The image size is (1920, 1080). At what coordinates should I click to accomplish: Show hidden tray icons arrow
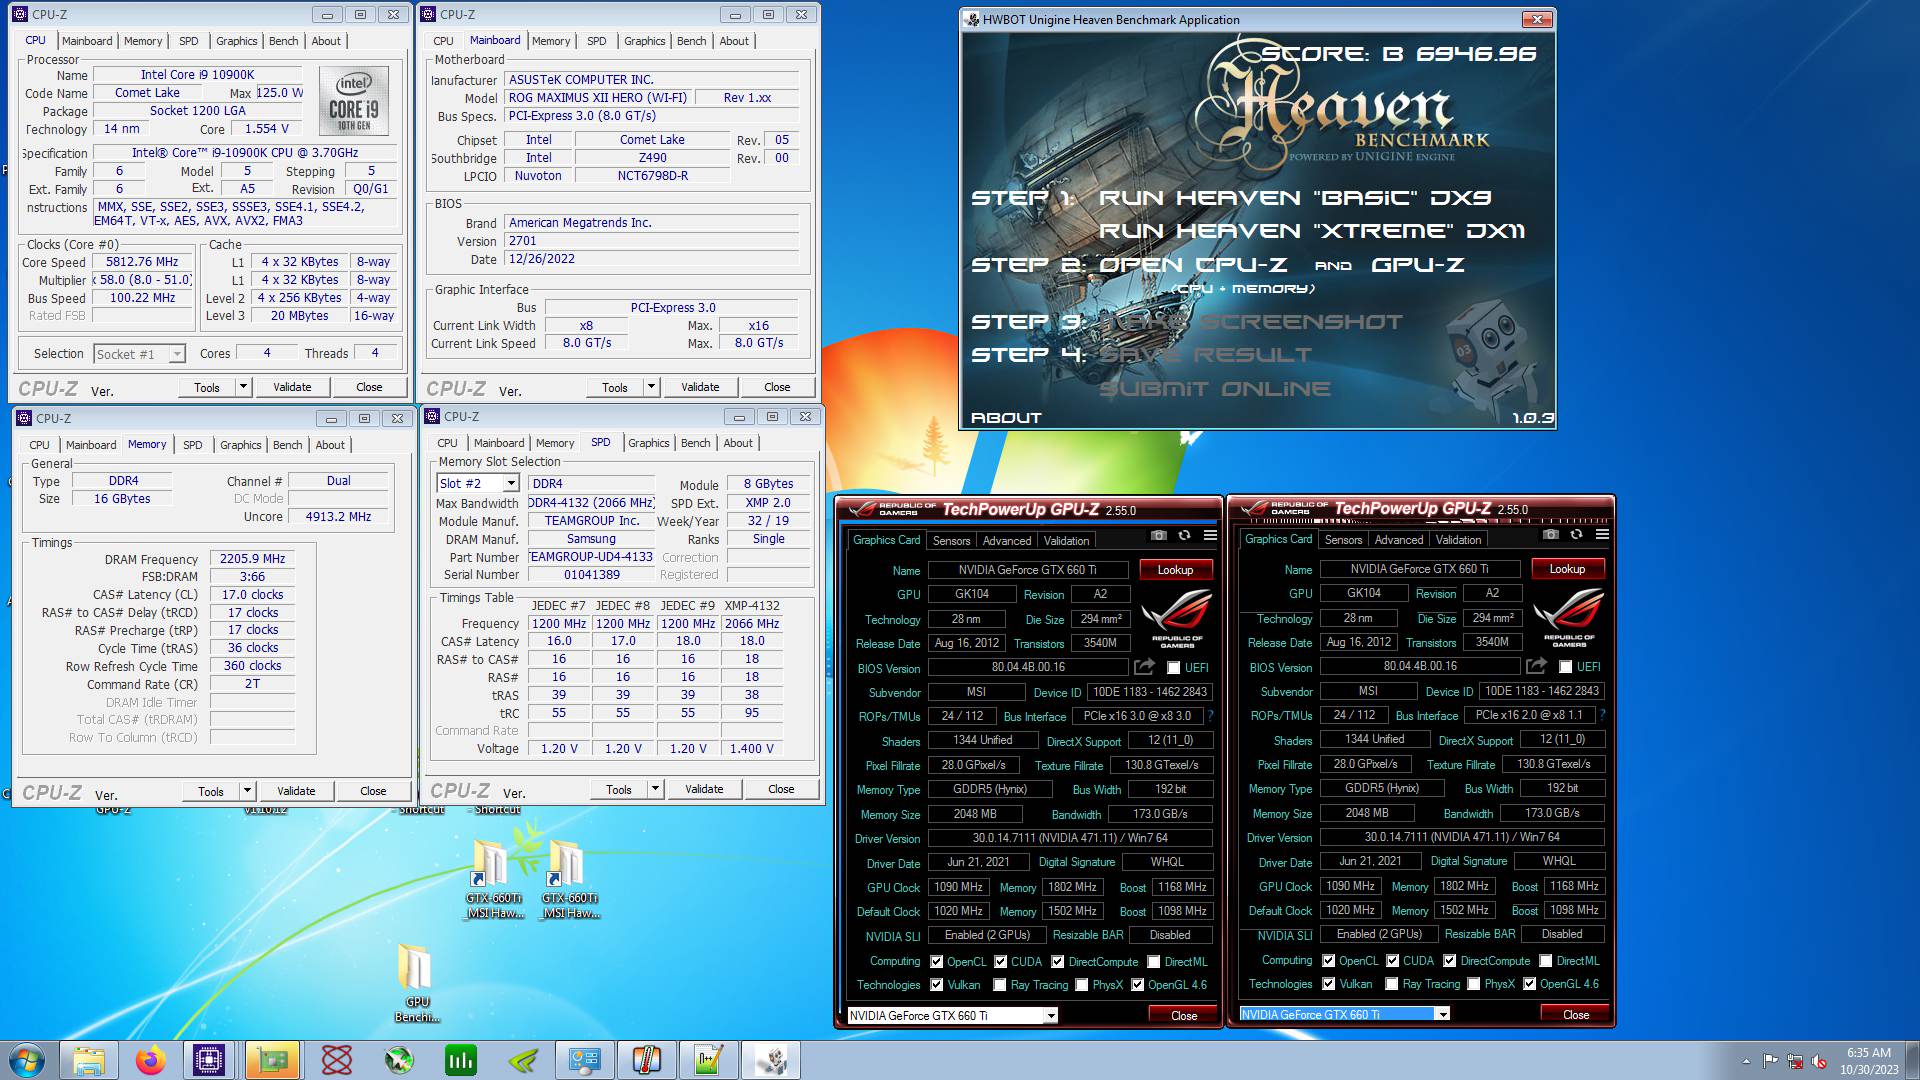tap(1746, 1061)
